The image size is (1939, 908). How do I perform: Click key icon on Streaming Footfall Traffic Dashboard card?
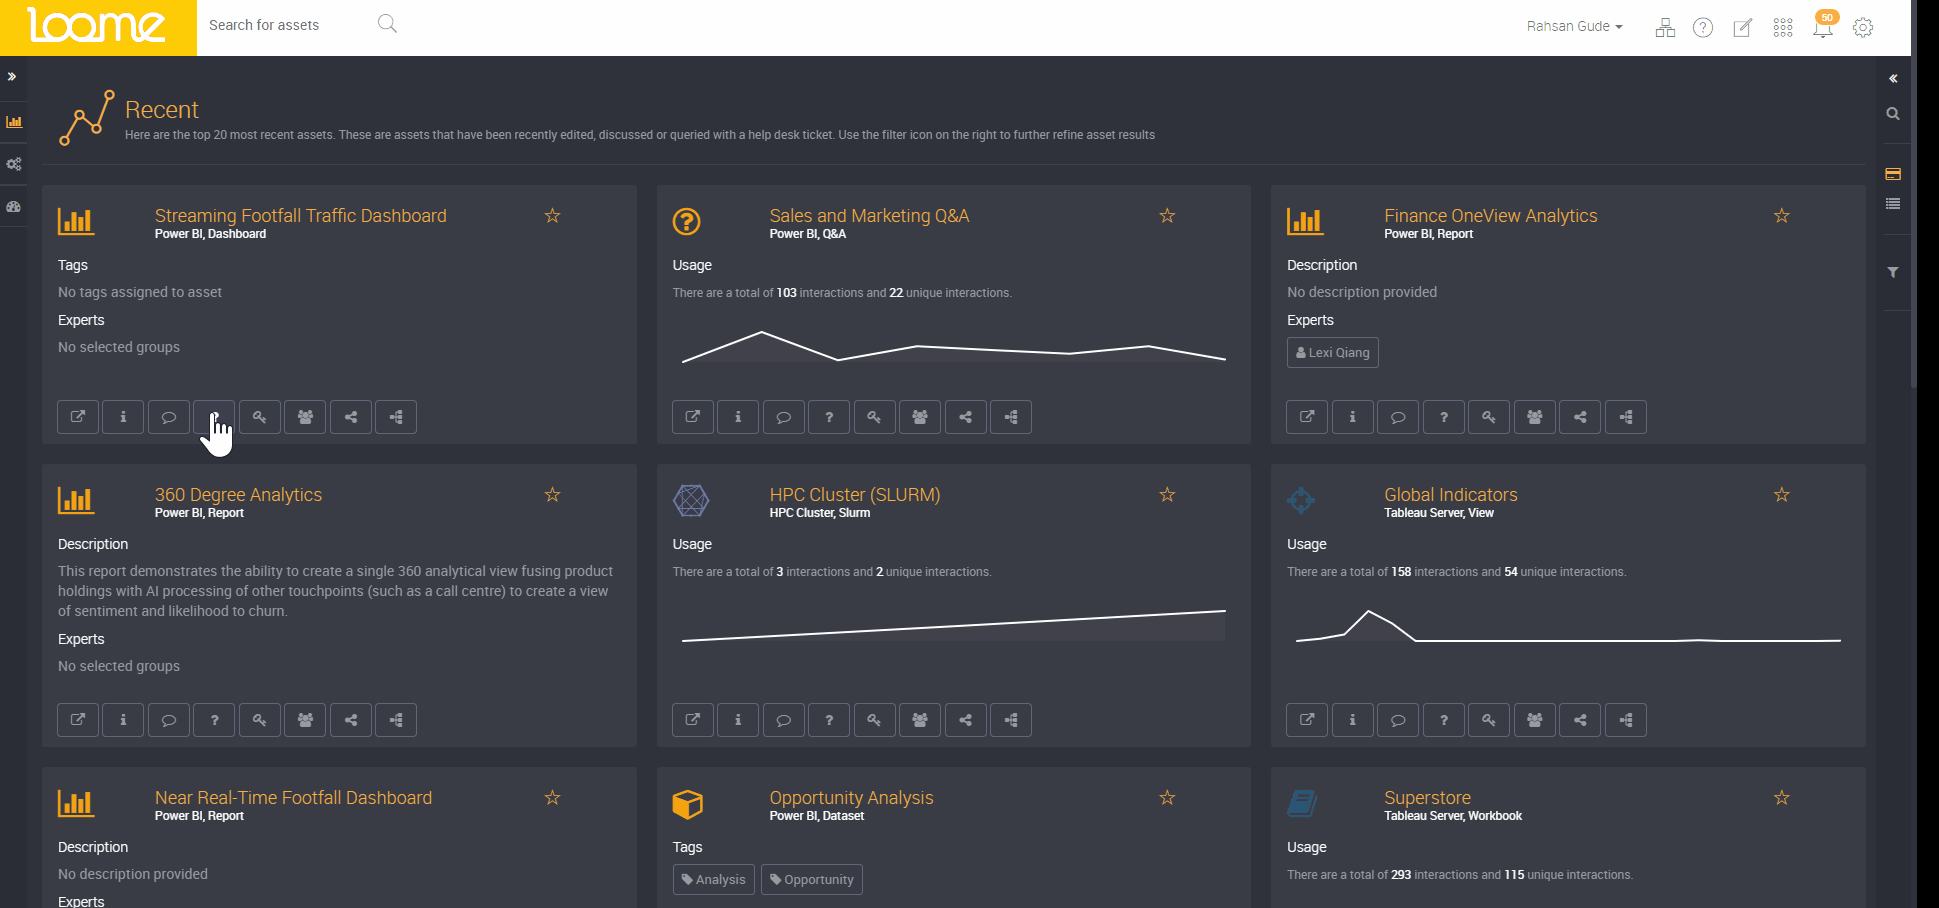pyautogui.click(x=260, y=417)
